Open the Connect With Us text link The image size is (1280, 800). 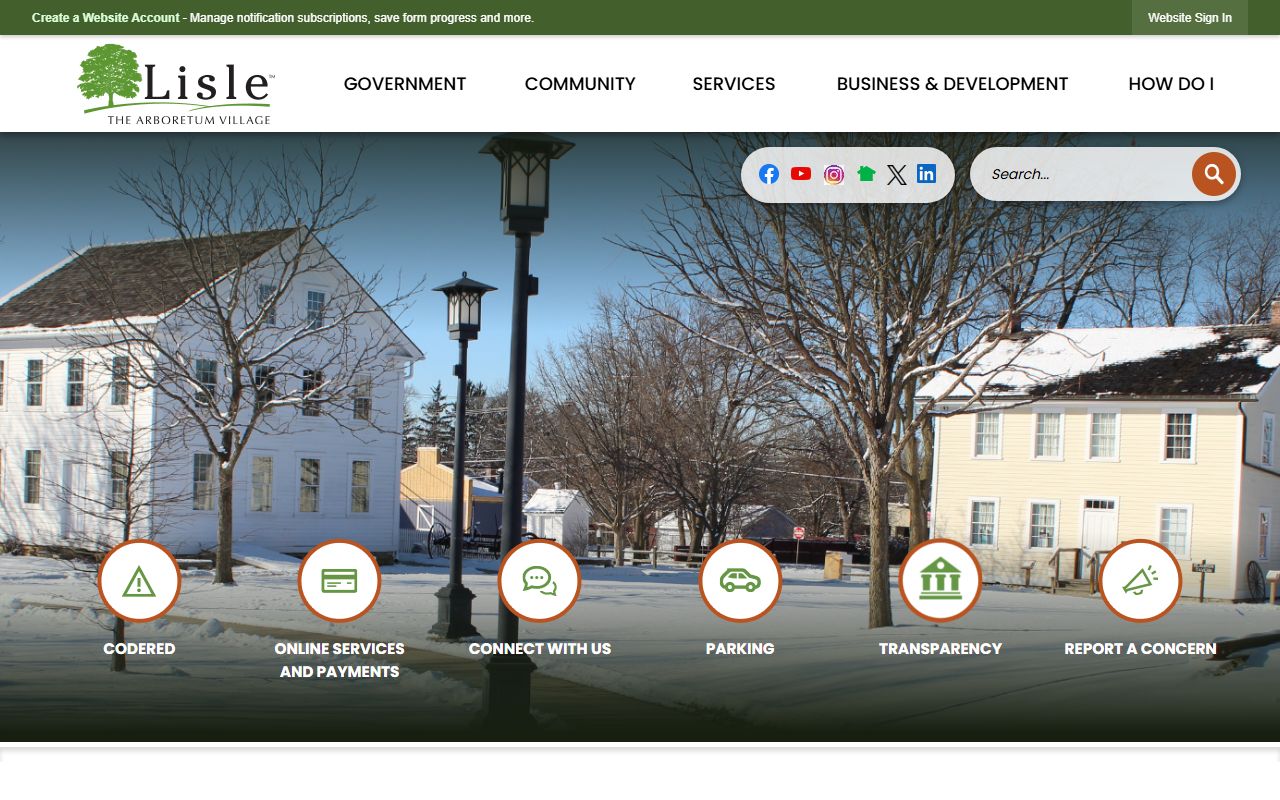click(540, 649)
